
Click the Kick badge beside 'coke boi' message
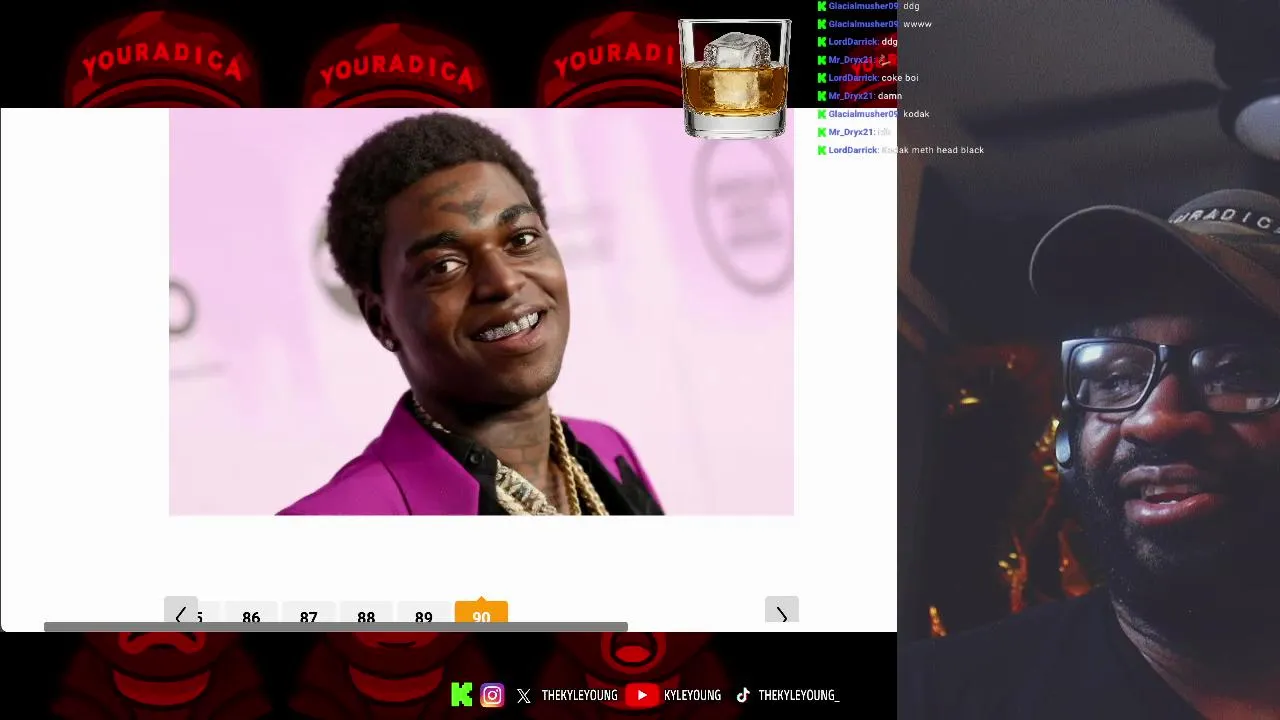pos(822,78)
